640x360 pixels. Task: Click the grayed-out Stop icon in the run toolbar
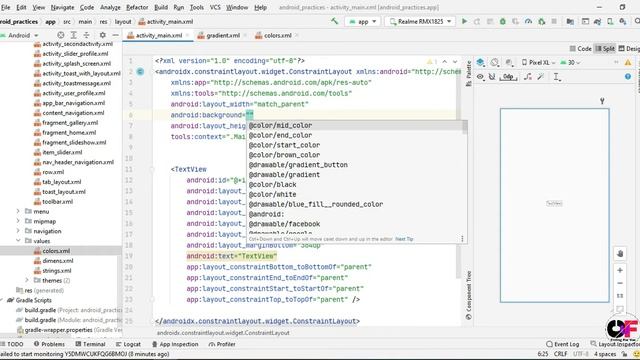pos(554,21)
